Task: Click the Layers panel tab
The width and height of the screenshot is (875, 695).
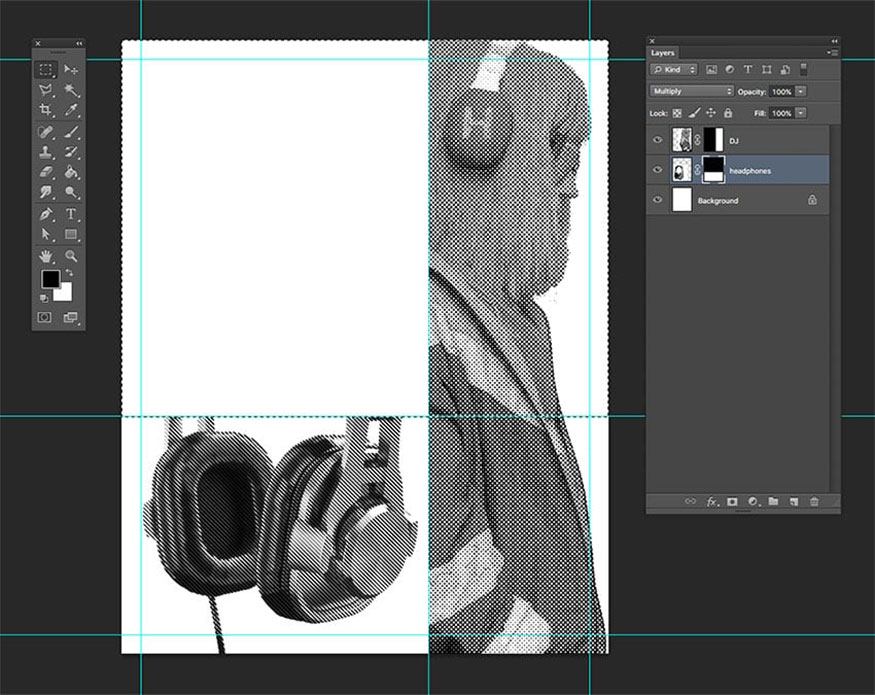Action: [663, 52]
